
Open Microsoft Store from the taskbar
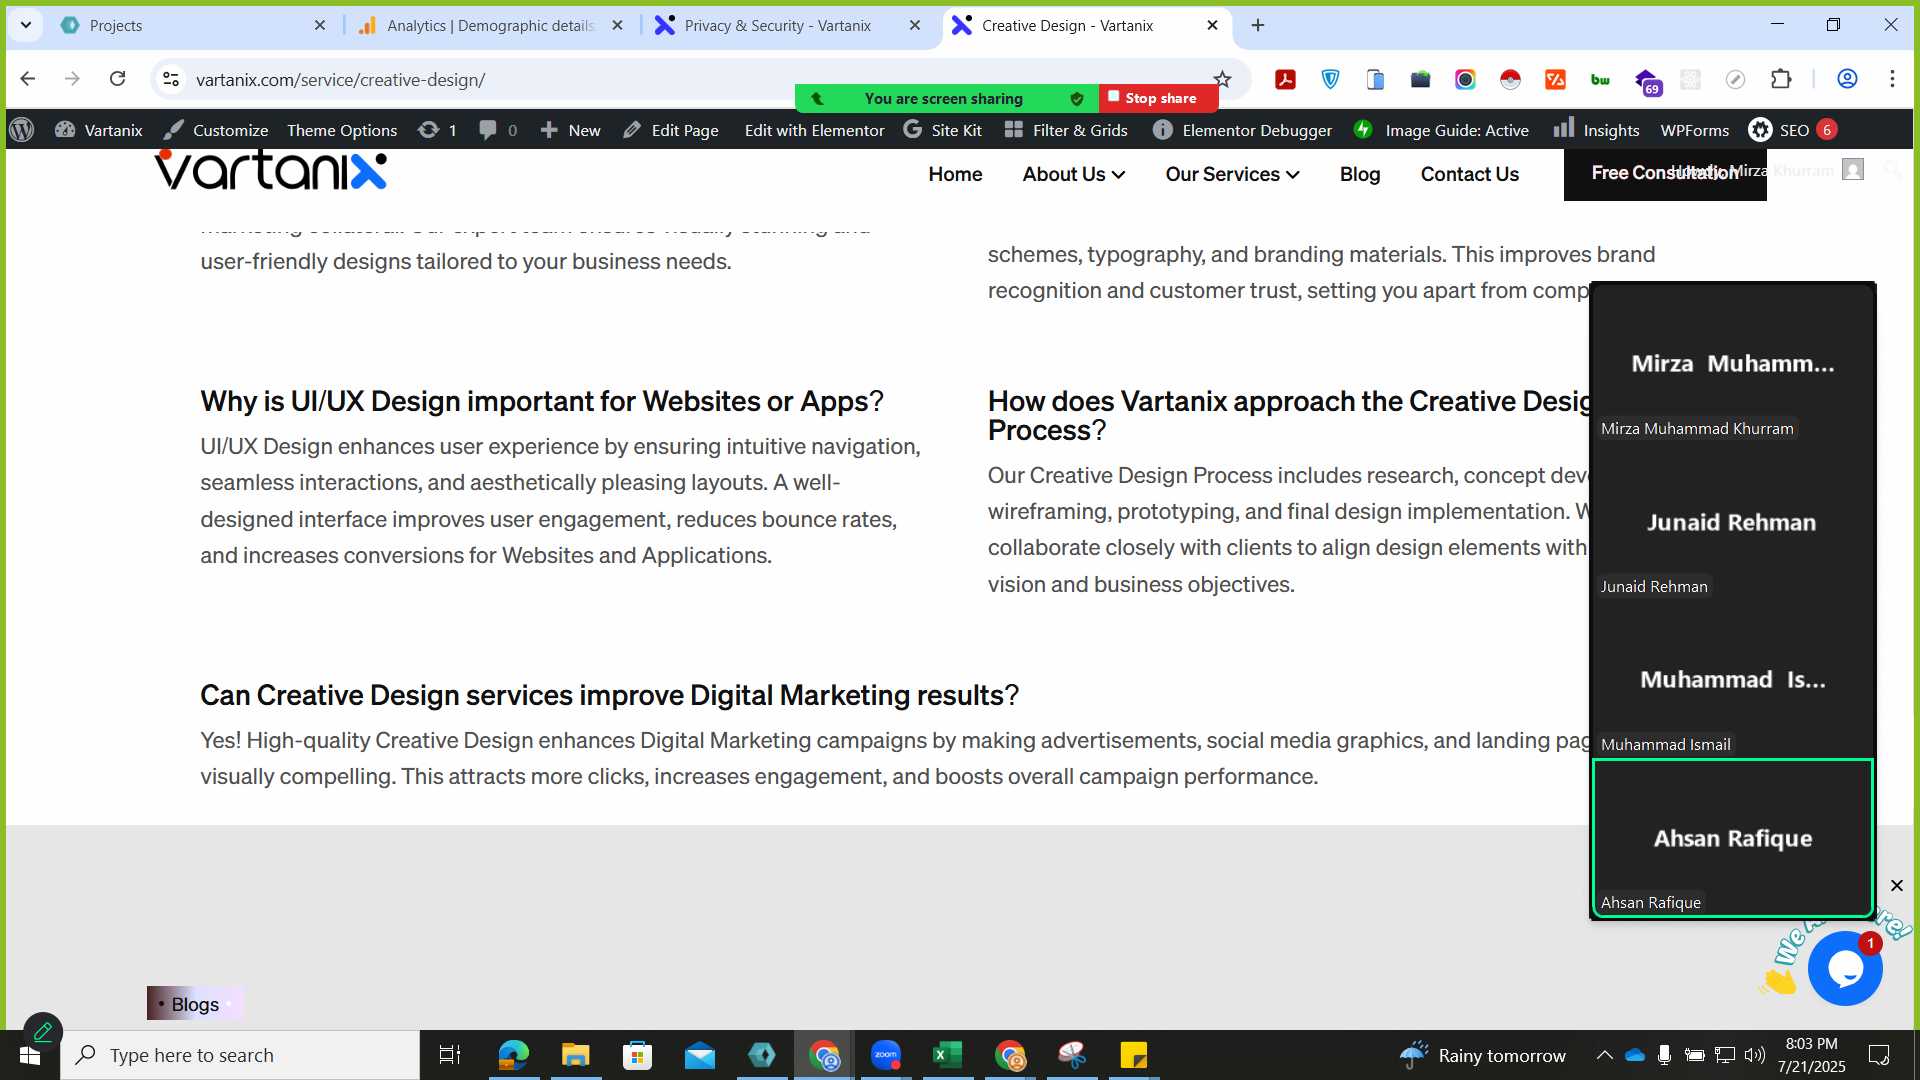pyautogui.click(x=637, y=1055)
